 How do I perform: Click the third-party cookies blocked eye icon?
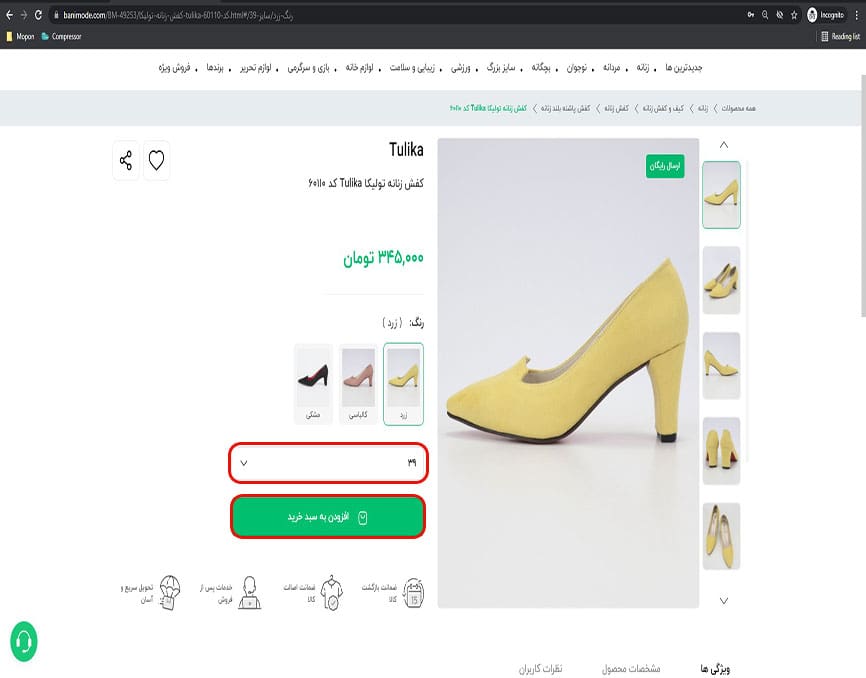tap(779, 15)
